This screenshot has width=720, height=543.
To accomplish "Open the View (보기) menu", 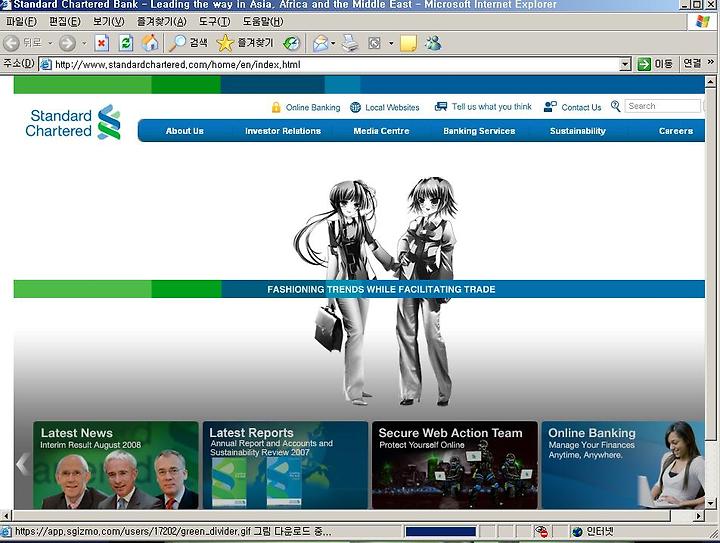I will tap(108, 22).
